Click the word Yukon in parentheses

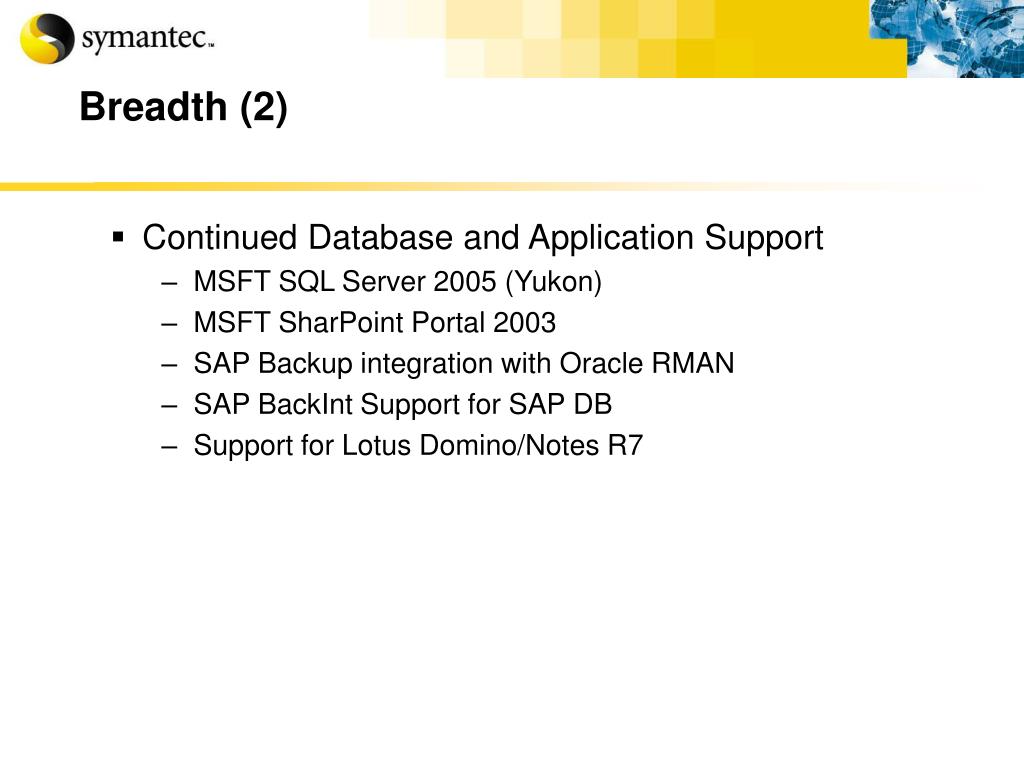point(554,282)
